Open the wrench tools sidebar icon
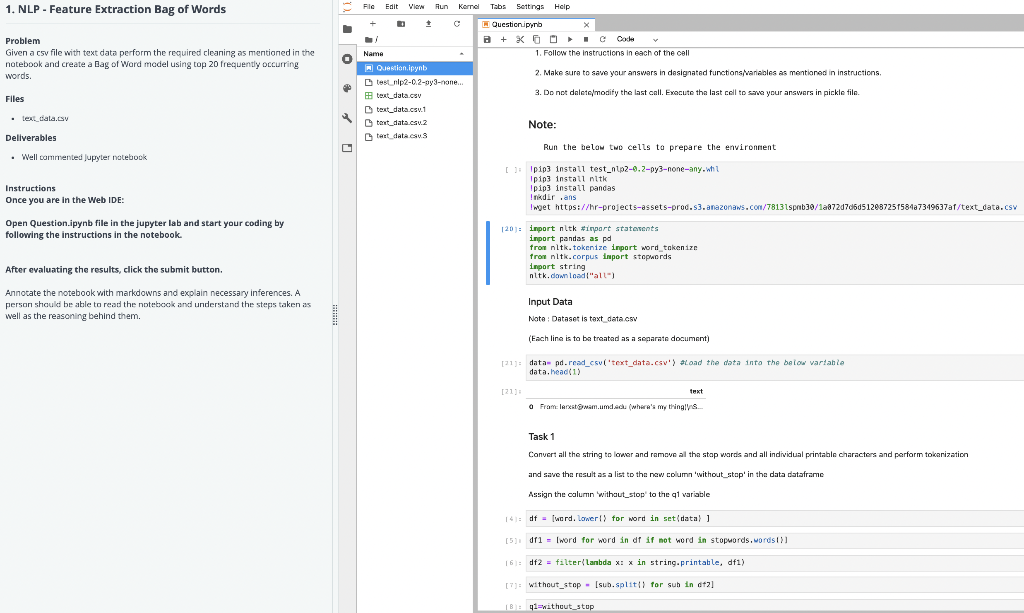The width and height of the screenshot is (1024, 613). pyautogui.click(x=347, y=118)
